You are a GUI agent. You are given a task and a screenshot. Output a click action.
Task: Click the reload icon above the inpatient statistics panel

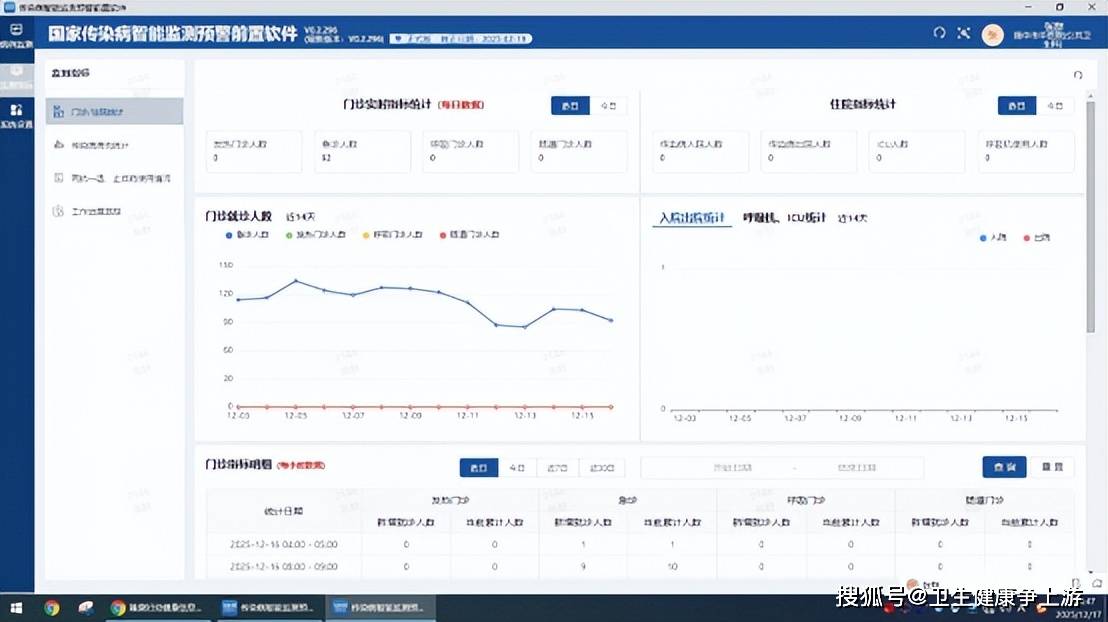tap(1077, 75)
